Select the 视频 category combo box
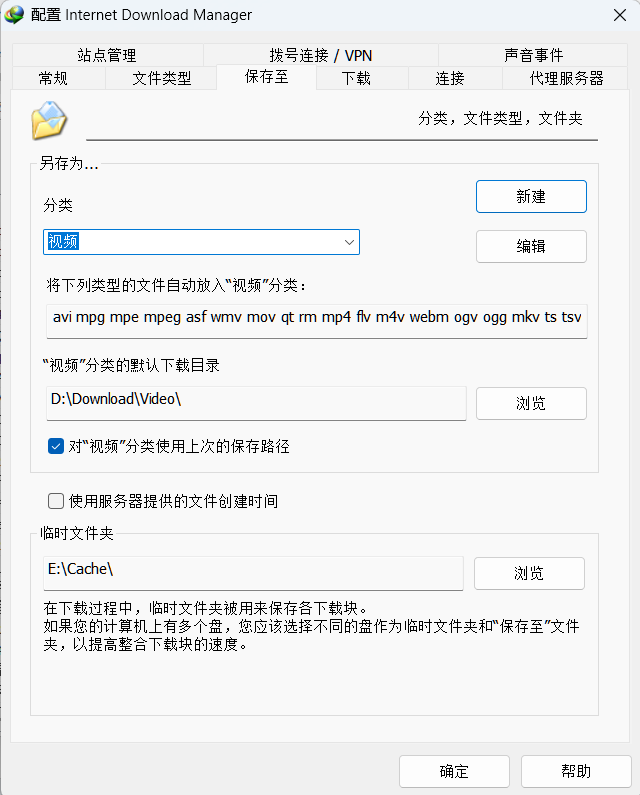 click(201, 242)
